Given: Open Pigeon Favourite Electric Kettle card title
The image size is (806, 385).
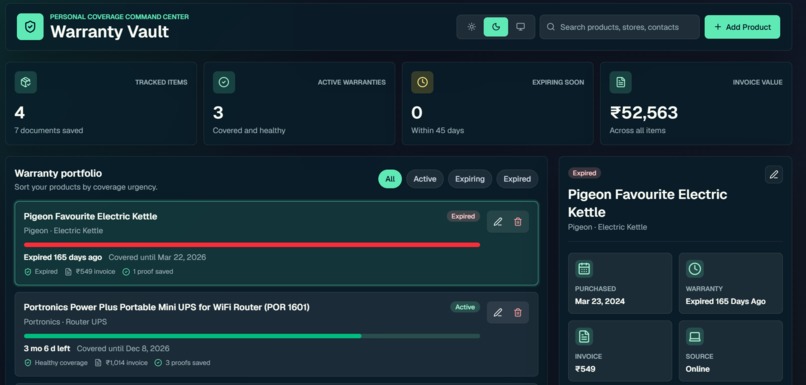Looking at the screenshot, I should (90, 216).
